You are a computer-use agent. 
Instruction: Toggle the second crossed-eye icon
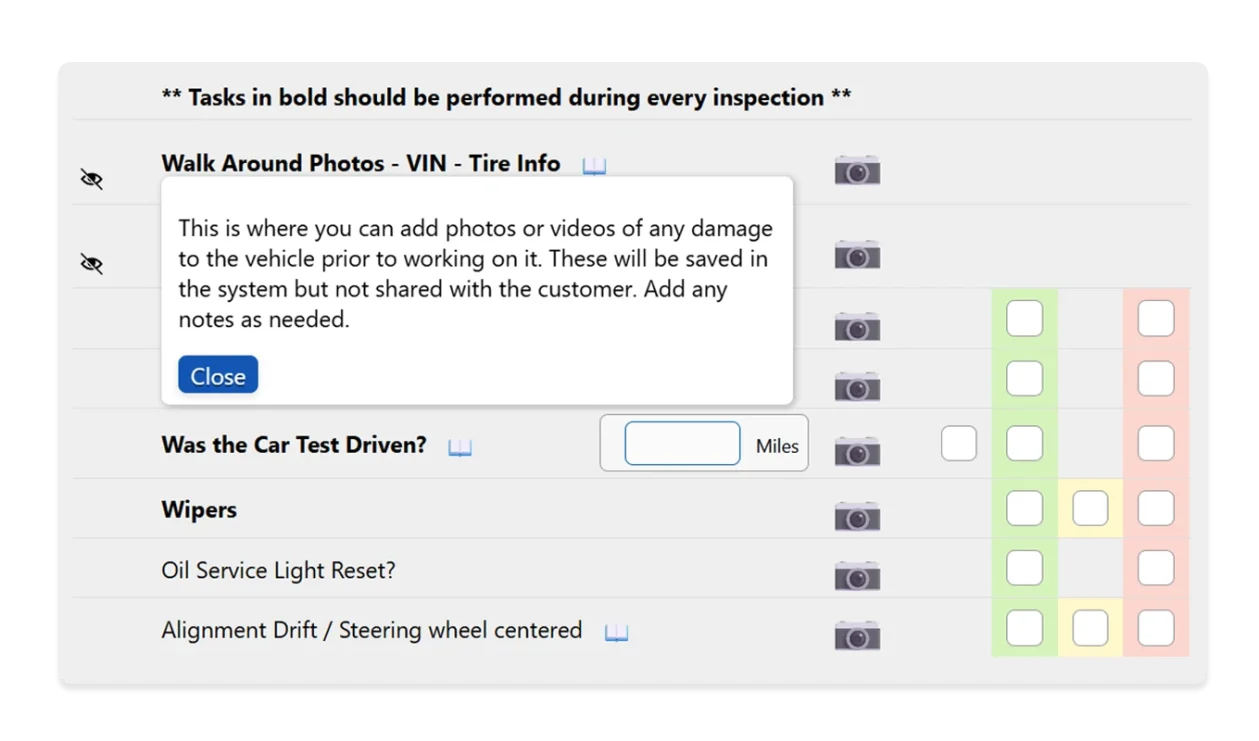pyautogui.click(x=91, y=262)
